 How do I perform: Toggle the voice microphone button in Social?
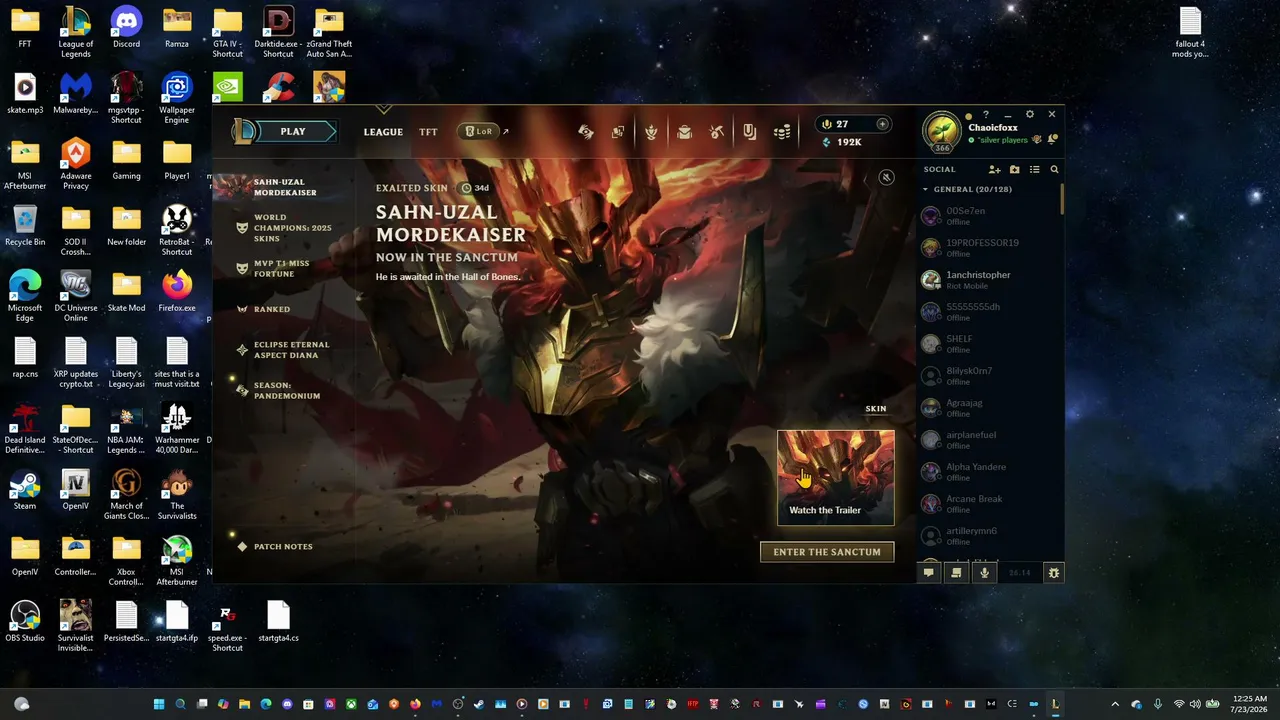984,572
